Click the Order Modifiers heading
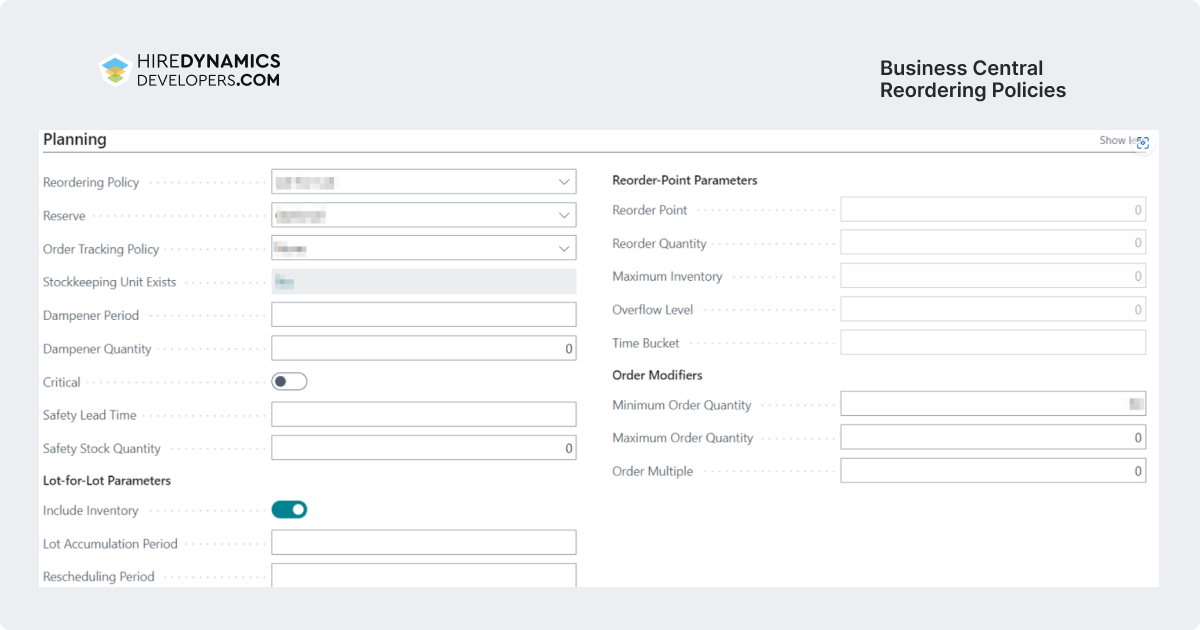Viewport: 1200px width, 630px height. click(657, 375)
